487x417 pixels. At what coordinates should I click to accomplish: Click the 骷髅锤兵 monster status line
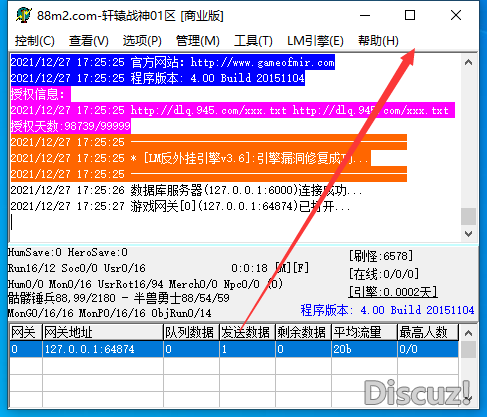119,298
